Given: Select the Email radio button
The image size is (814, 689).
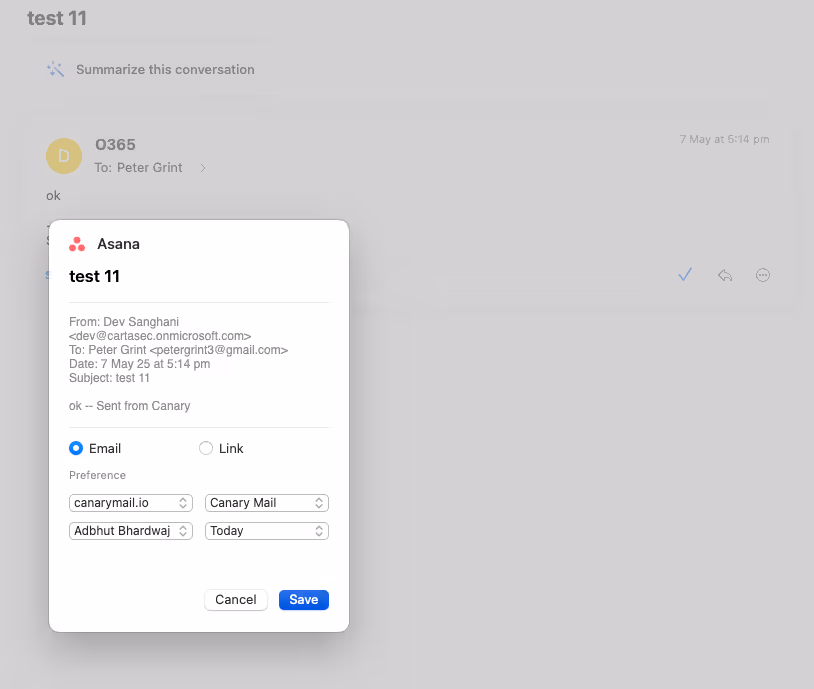Looking at the screenshot, I should (x=76, y=448).
